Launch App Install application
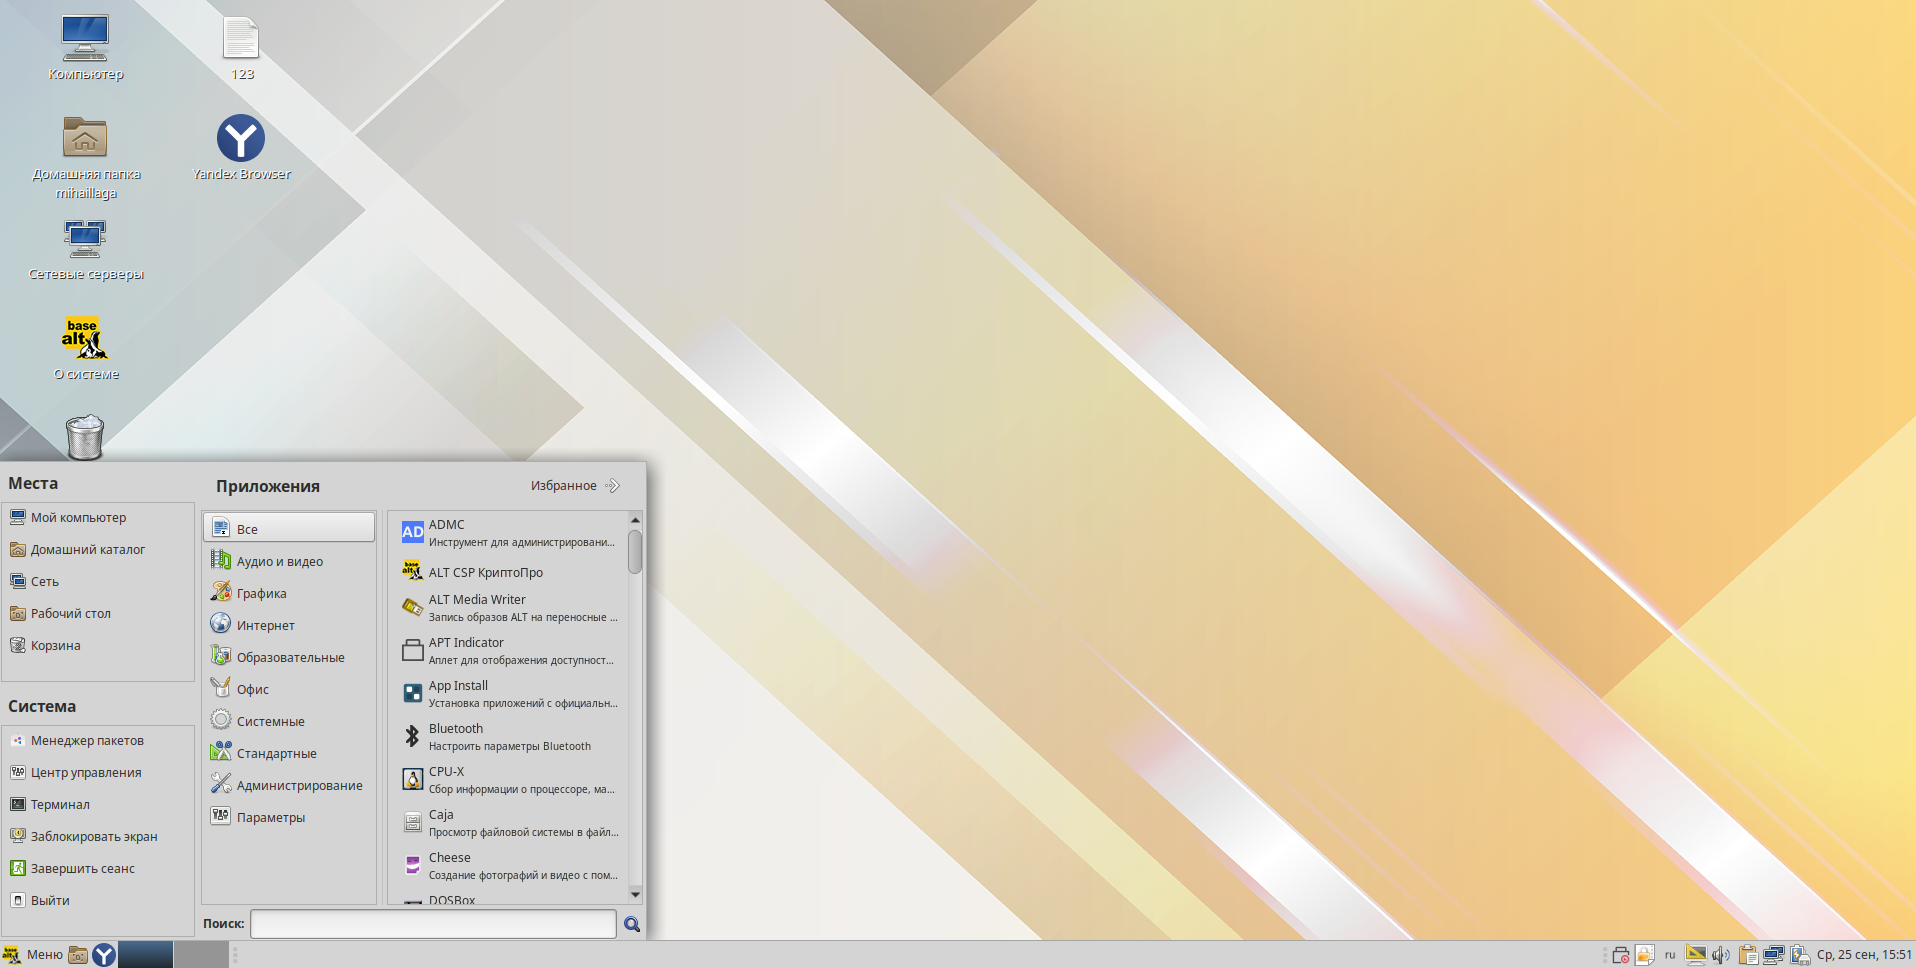1916x968 pixels. (x=509, y=694)
